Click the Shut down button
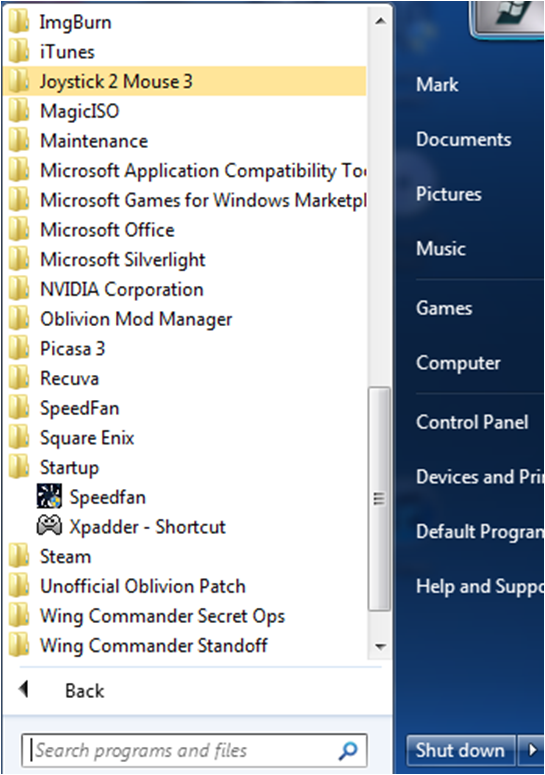 coord(461,750)
